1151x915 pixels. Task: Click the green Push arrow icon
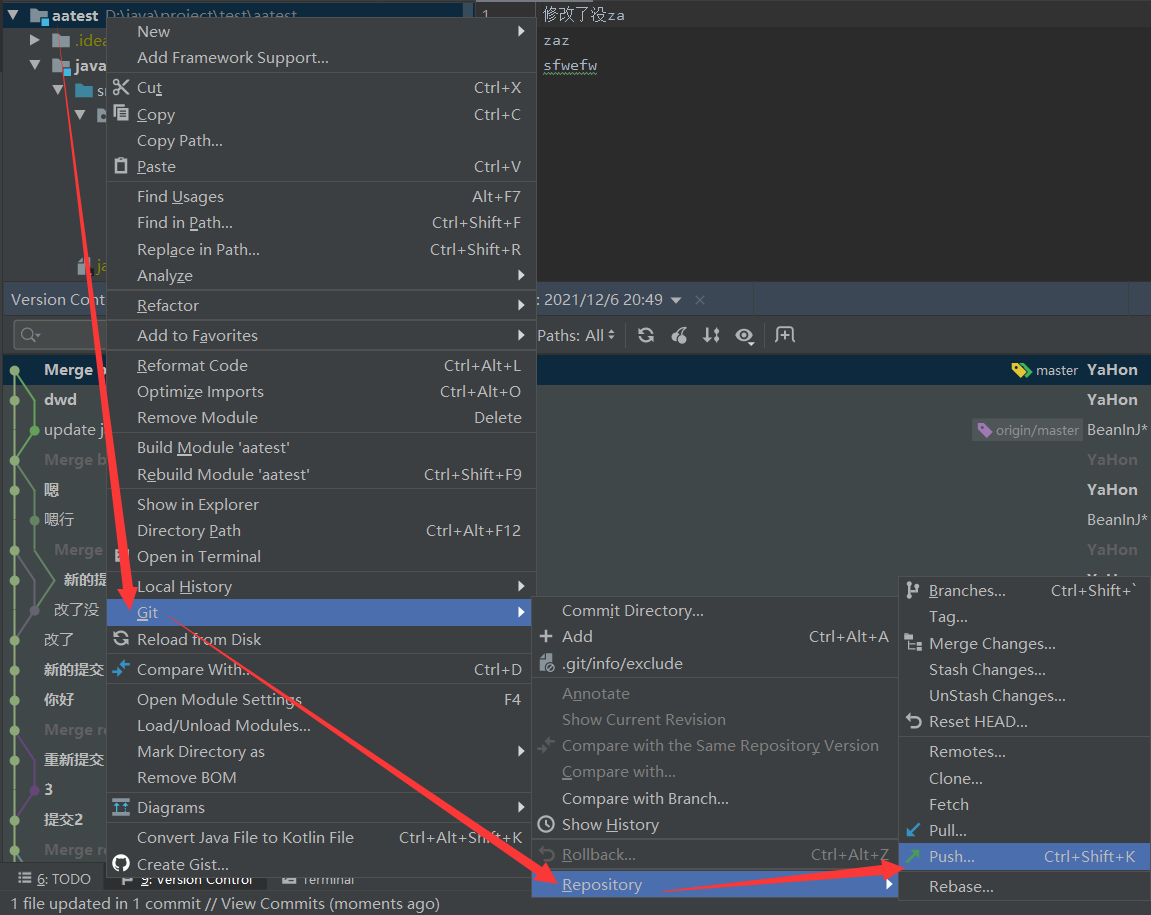click(913, 856)
